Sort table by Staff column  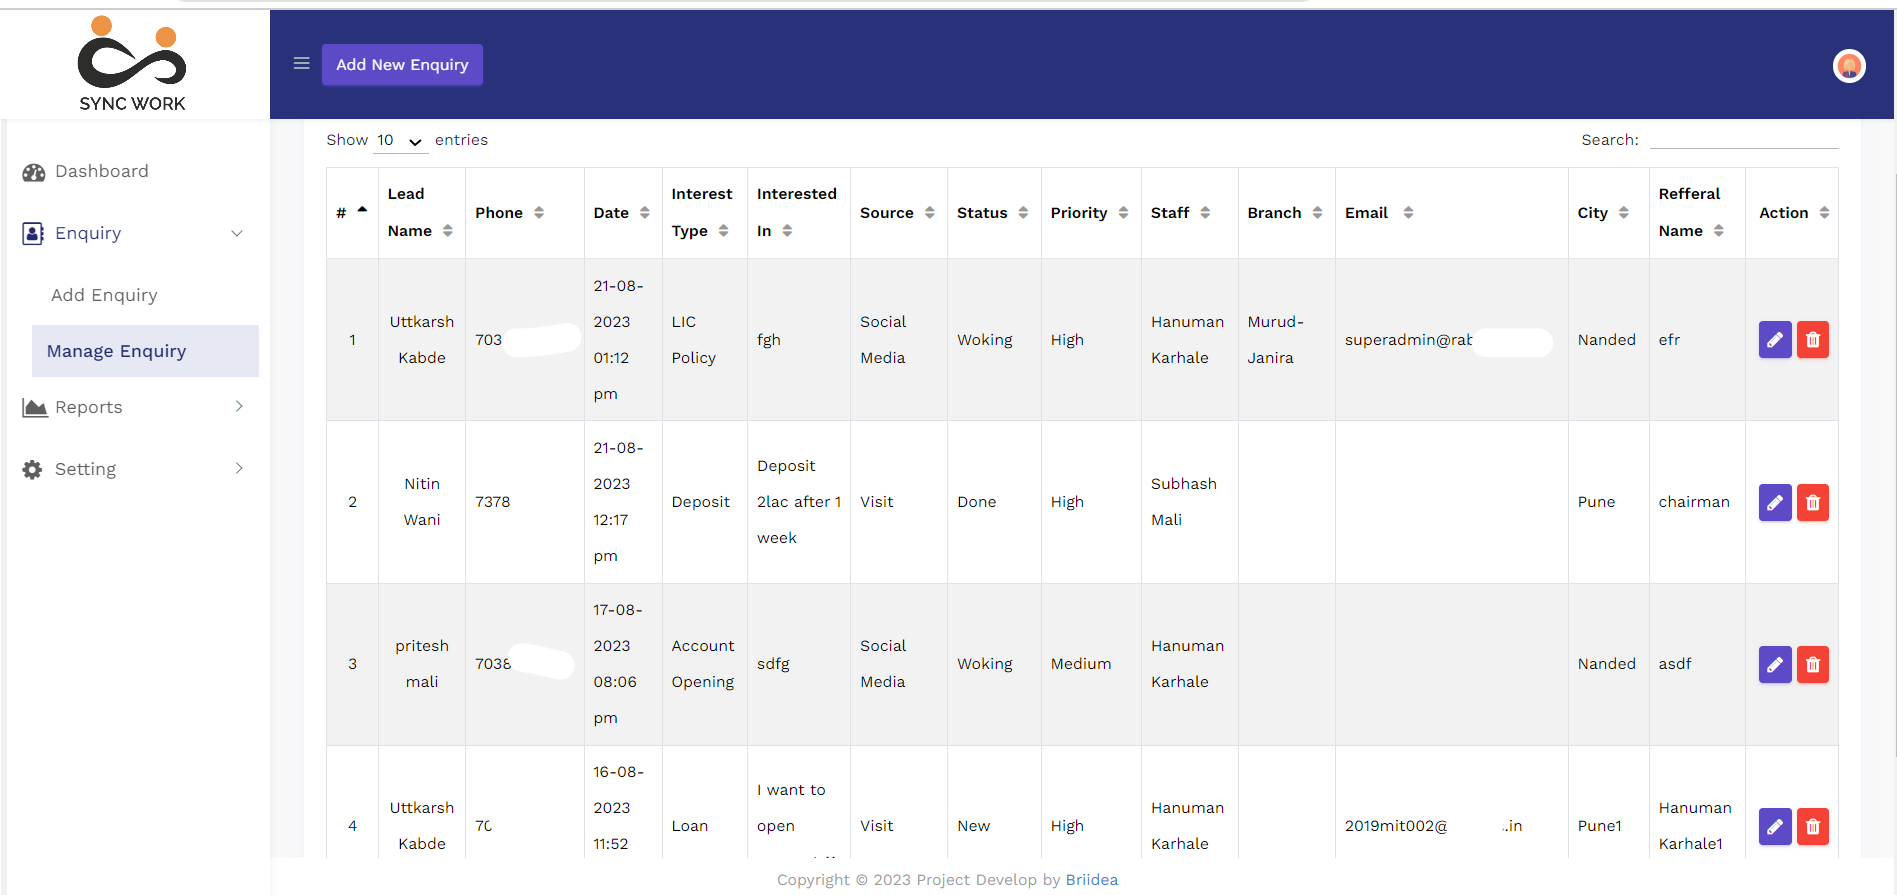[x=1189, y=212]
